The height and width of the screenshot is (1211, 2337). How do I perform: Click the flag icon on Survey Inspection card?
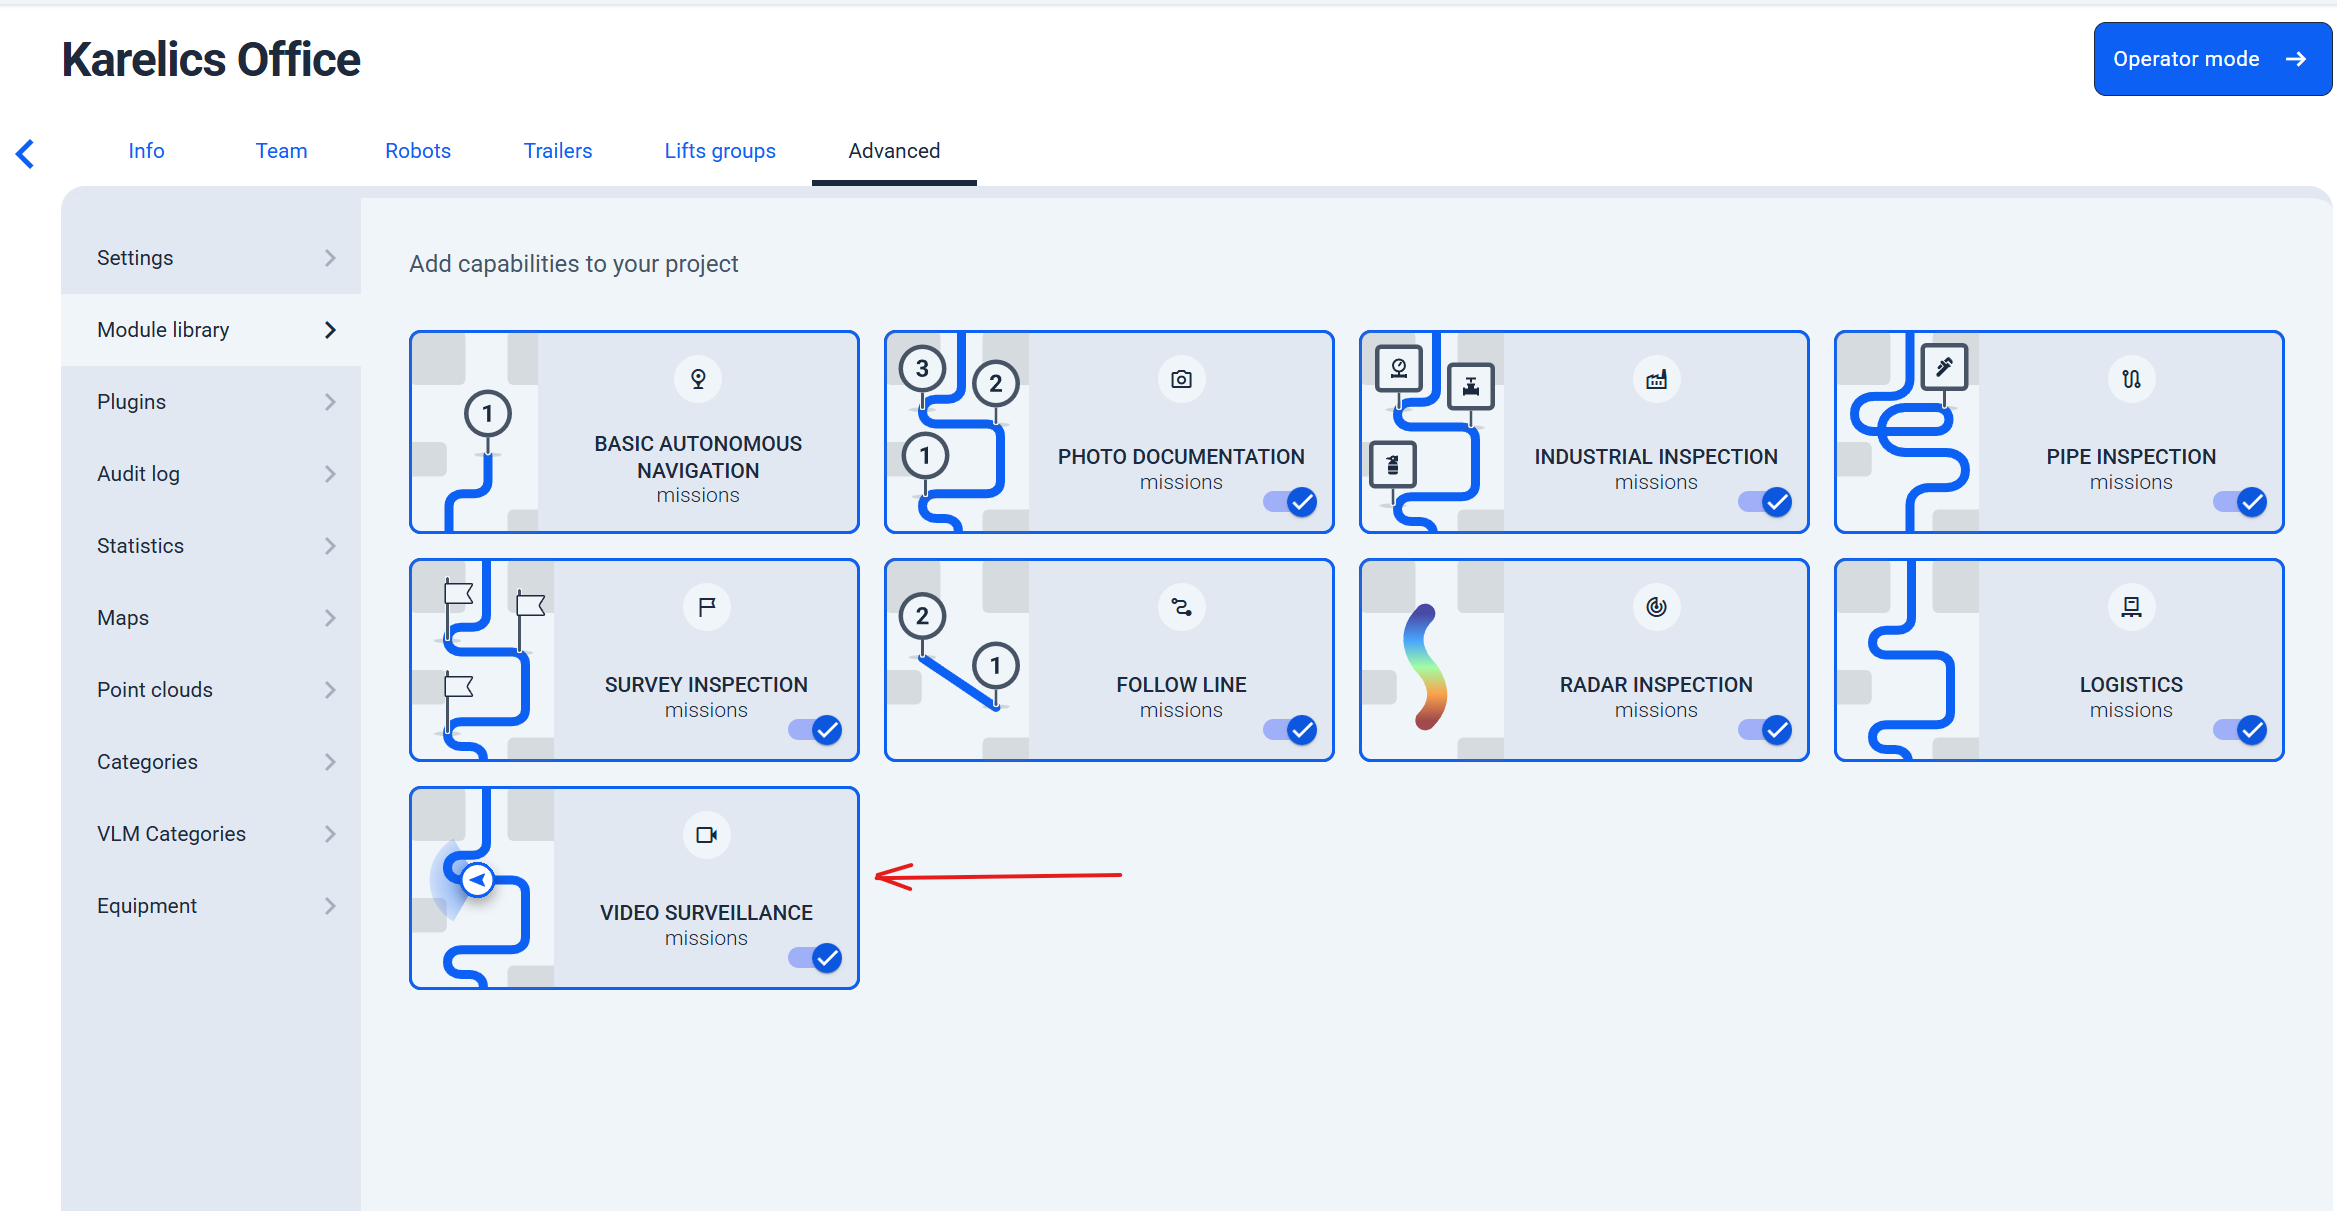[x=706, y=607]
